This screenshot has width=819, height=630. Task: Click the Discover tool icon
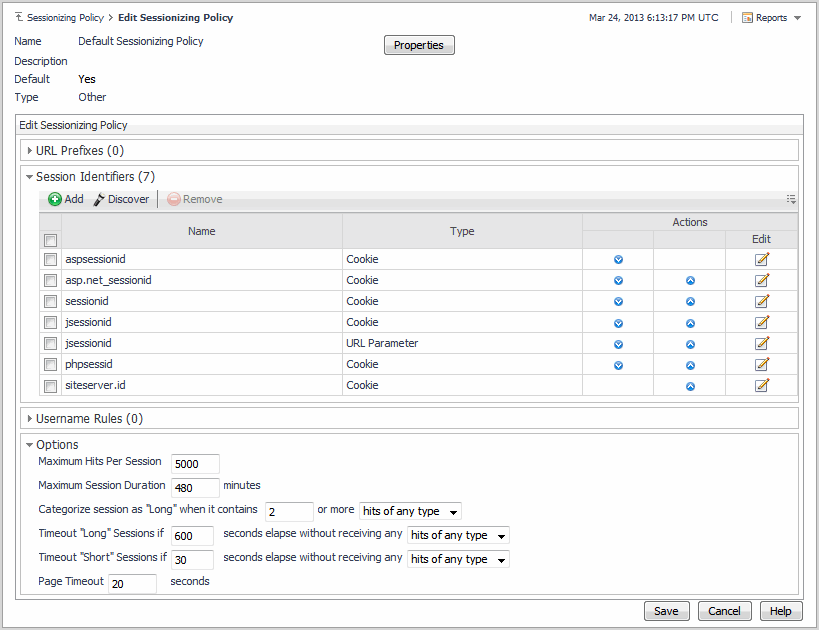tap(99, 200)
